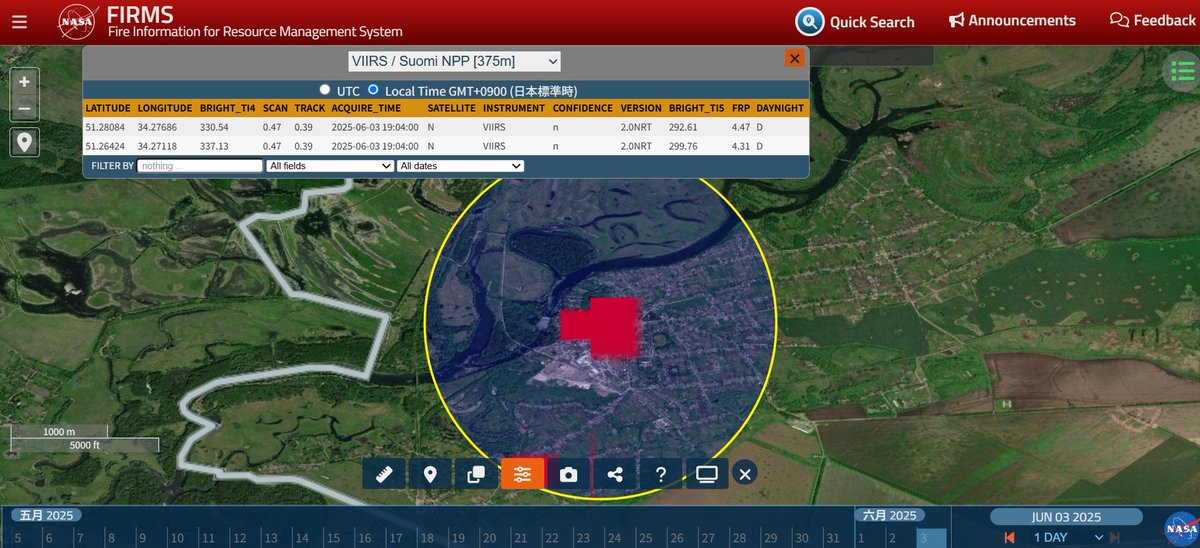Sort table by LATITUDE column

point(108,107)
